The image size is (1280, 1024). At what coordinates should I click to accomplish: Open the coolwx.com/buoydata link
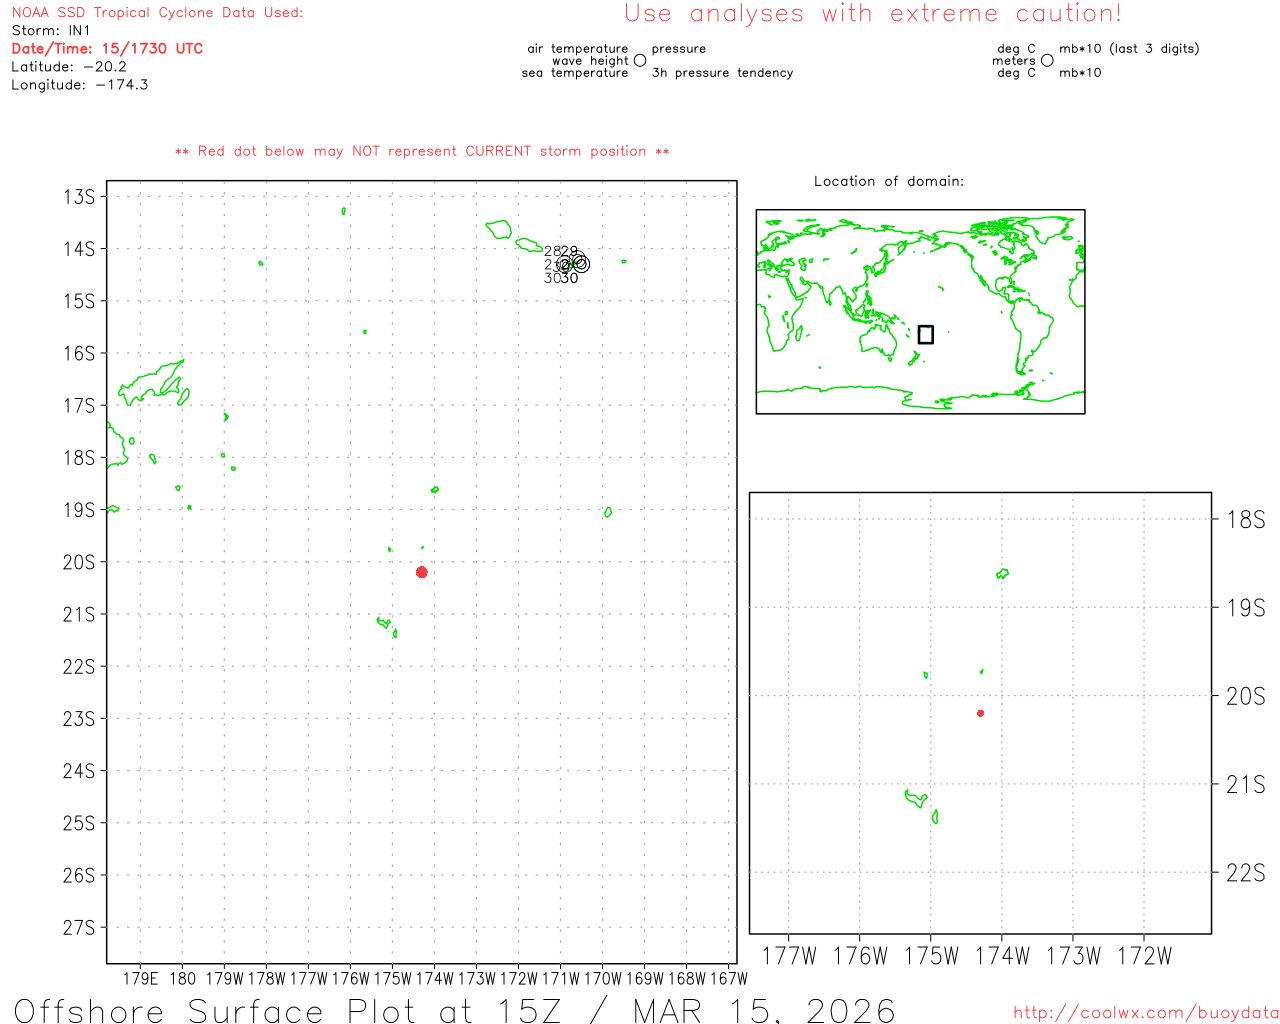[x=1145, y=1013]
